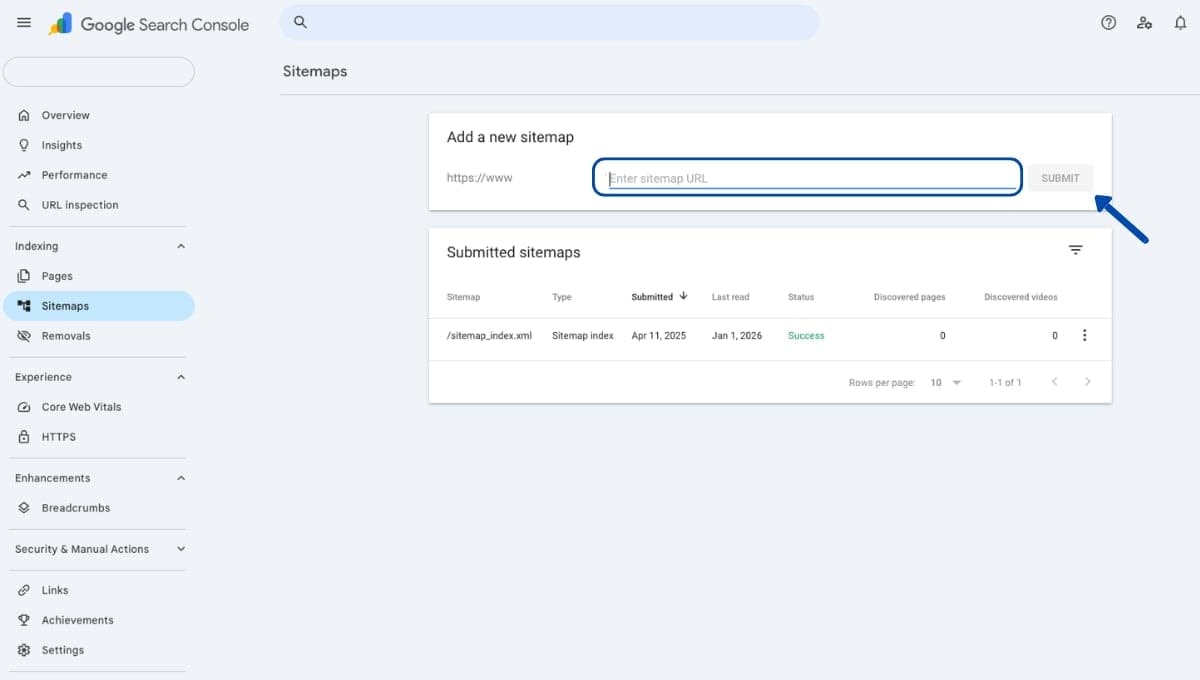This screenshot has height=680, width=1200.
Task: Open the property selector box
Action: coord(99,71)
